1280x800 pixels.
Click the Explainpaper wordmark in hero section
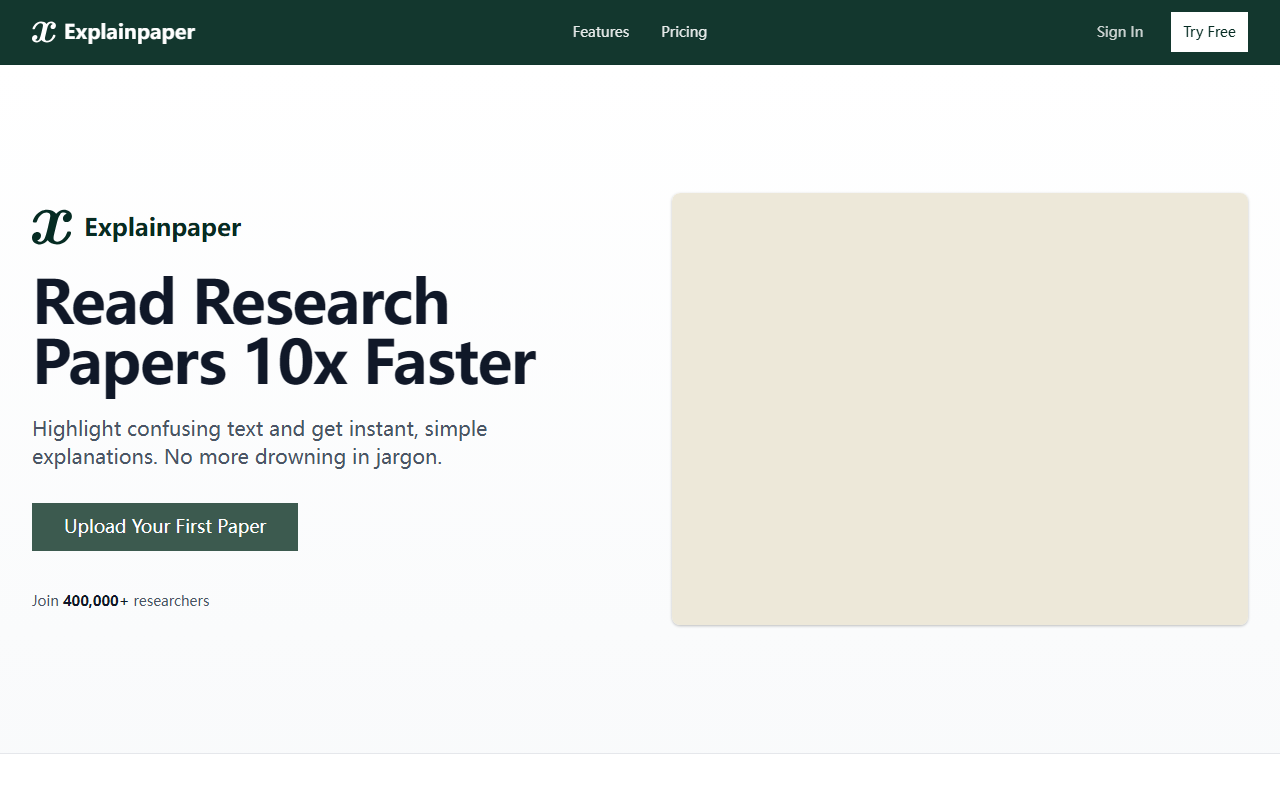pyautogui.click(x=163, y=228)
